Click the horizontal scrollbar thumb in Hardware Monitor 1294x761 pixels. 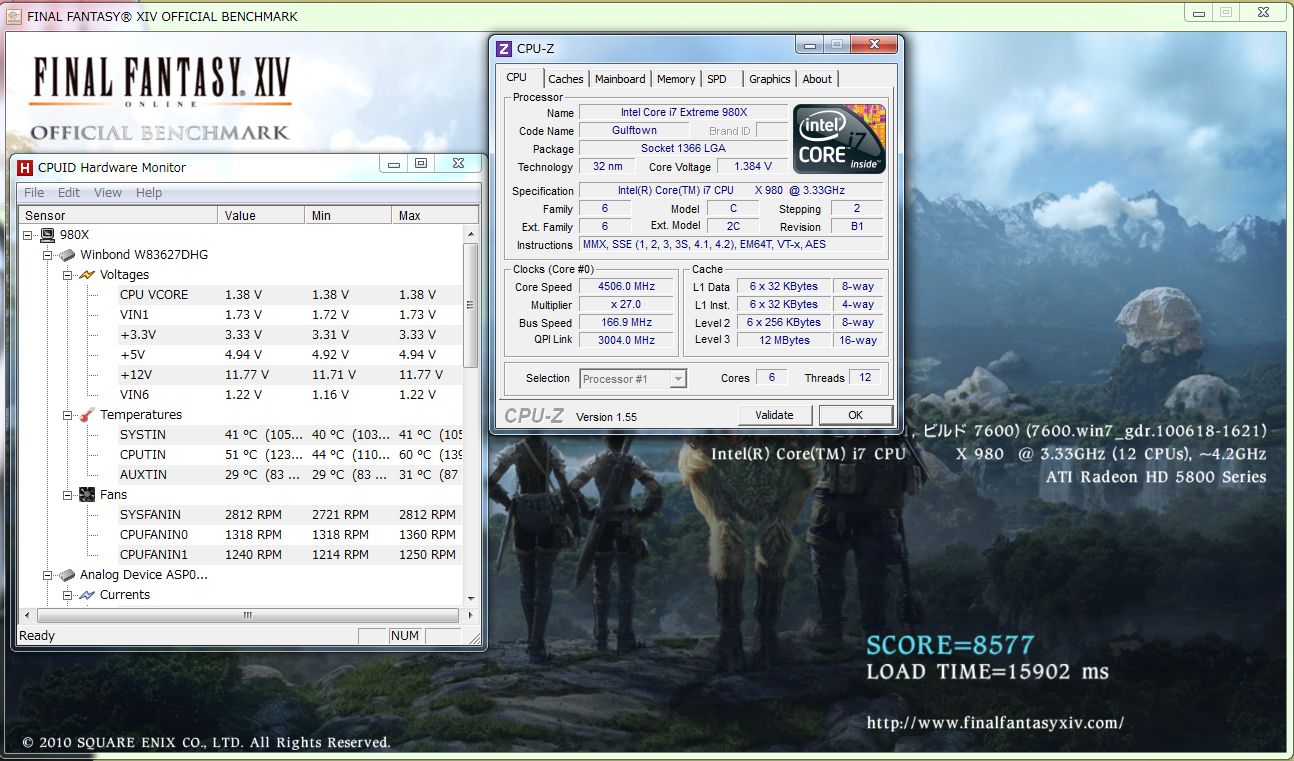[248, 616]
